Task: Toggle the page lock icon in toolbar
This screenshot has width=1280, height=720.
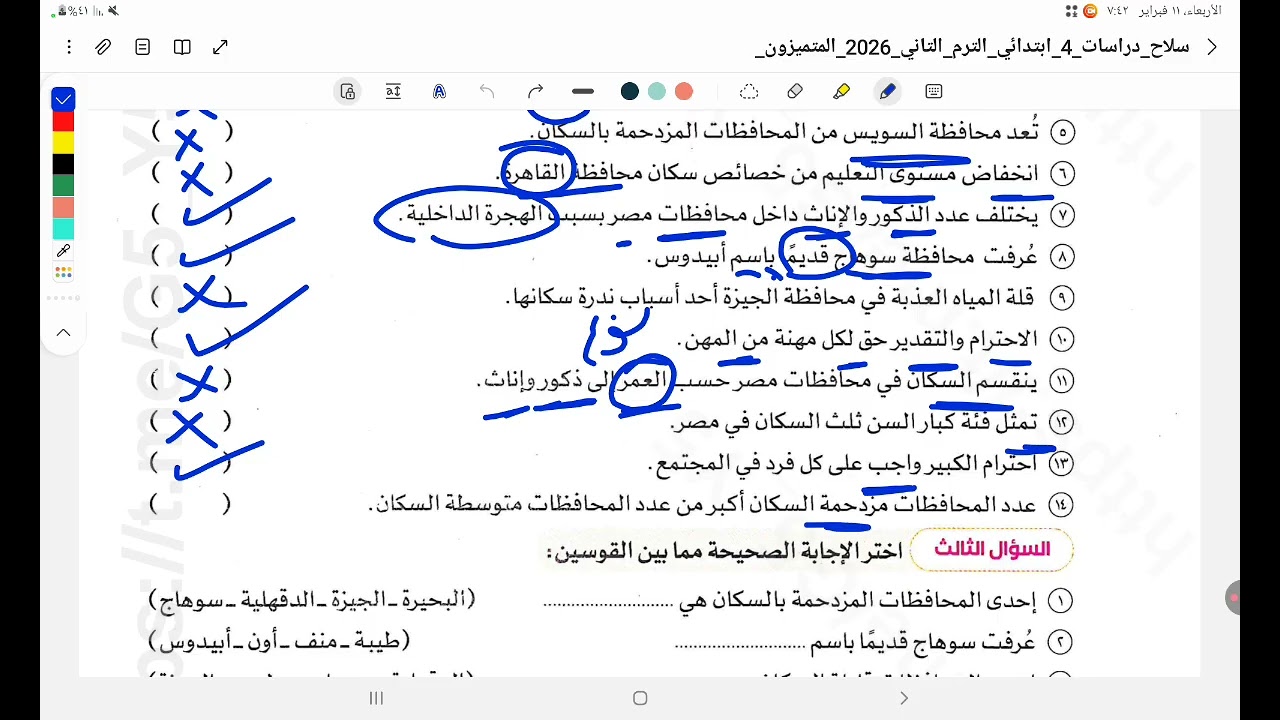Action: (348, 92)
